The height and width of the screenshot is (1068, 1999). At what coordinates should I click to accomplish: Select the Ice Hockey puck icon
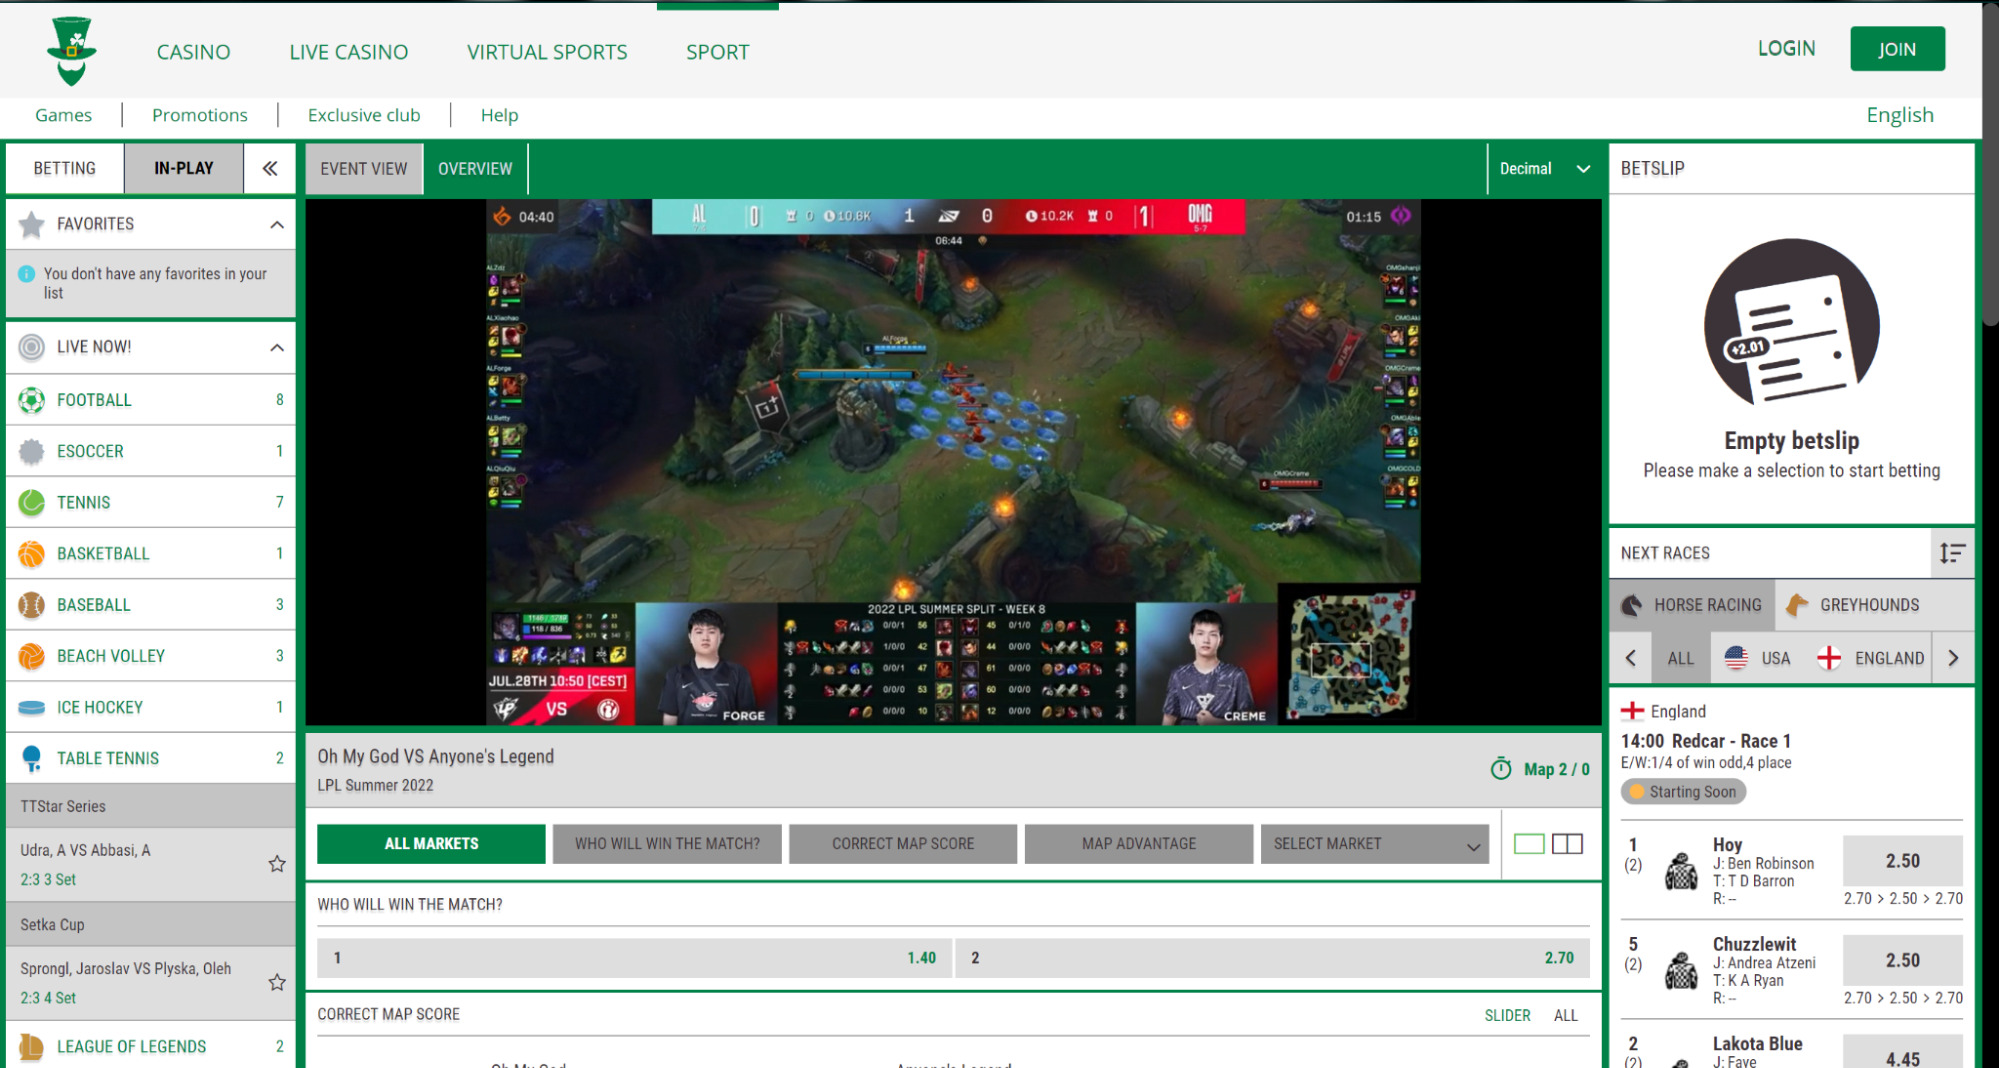click(32, 707)
